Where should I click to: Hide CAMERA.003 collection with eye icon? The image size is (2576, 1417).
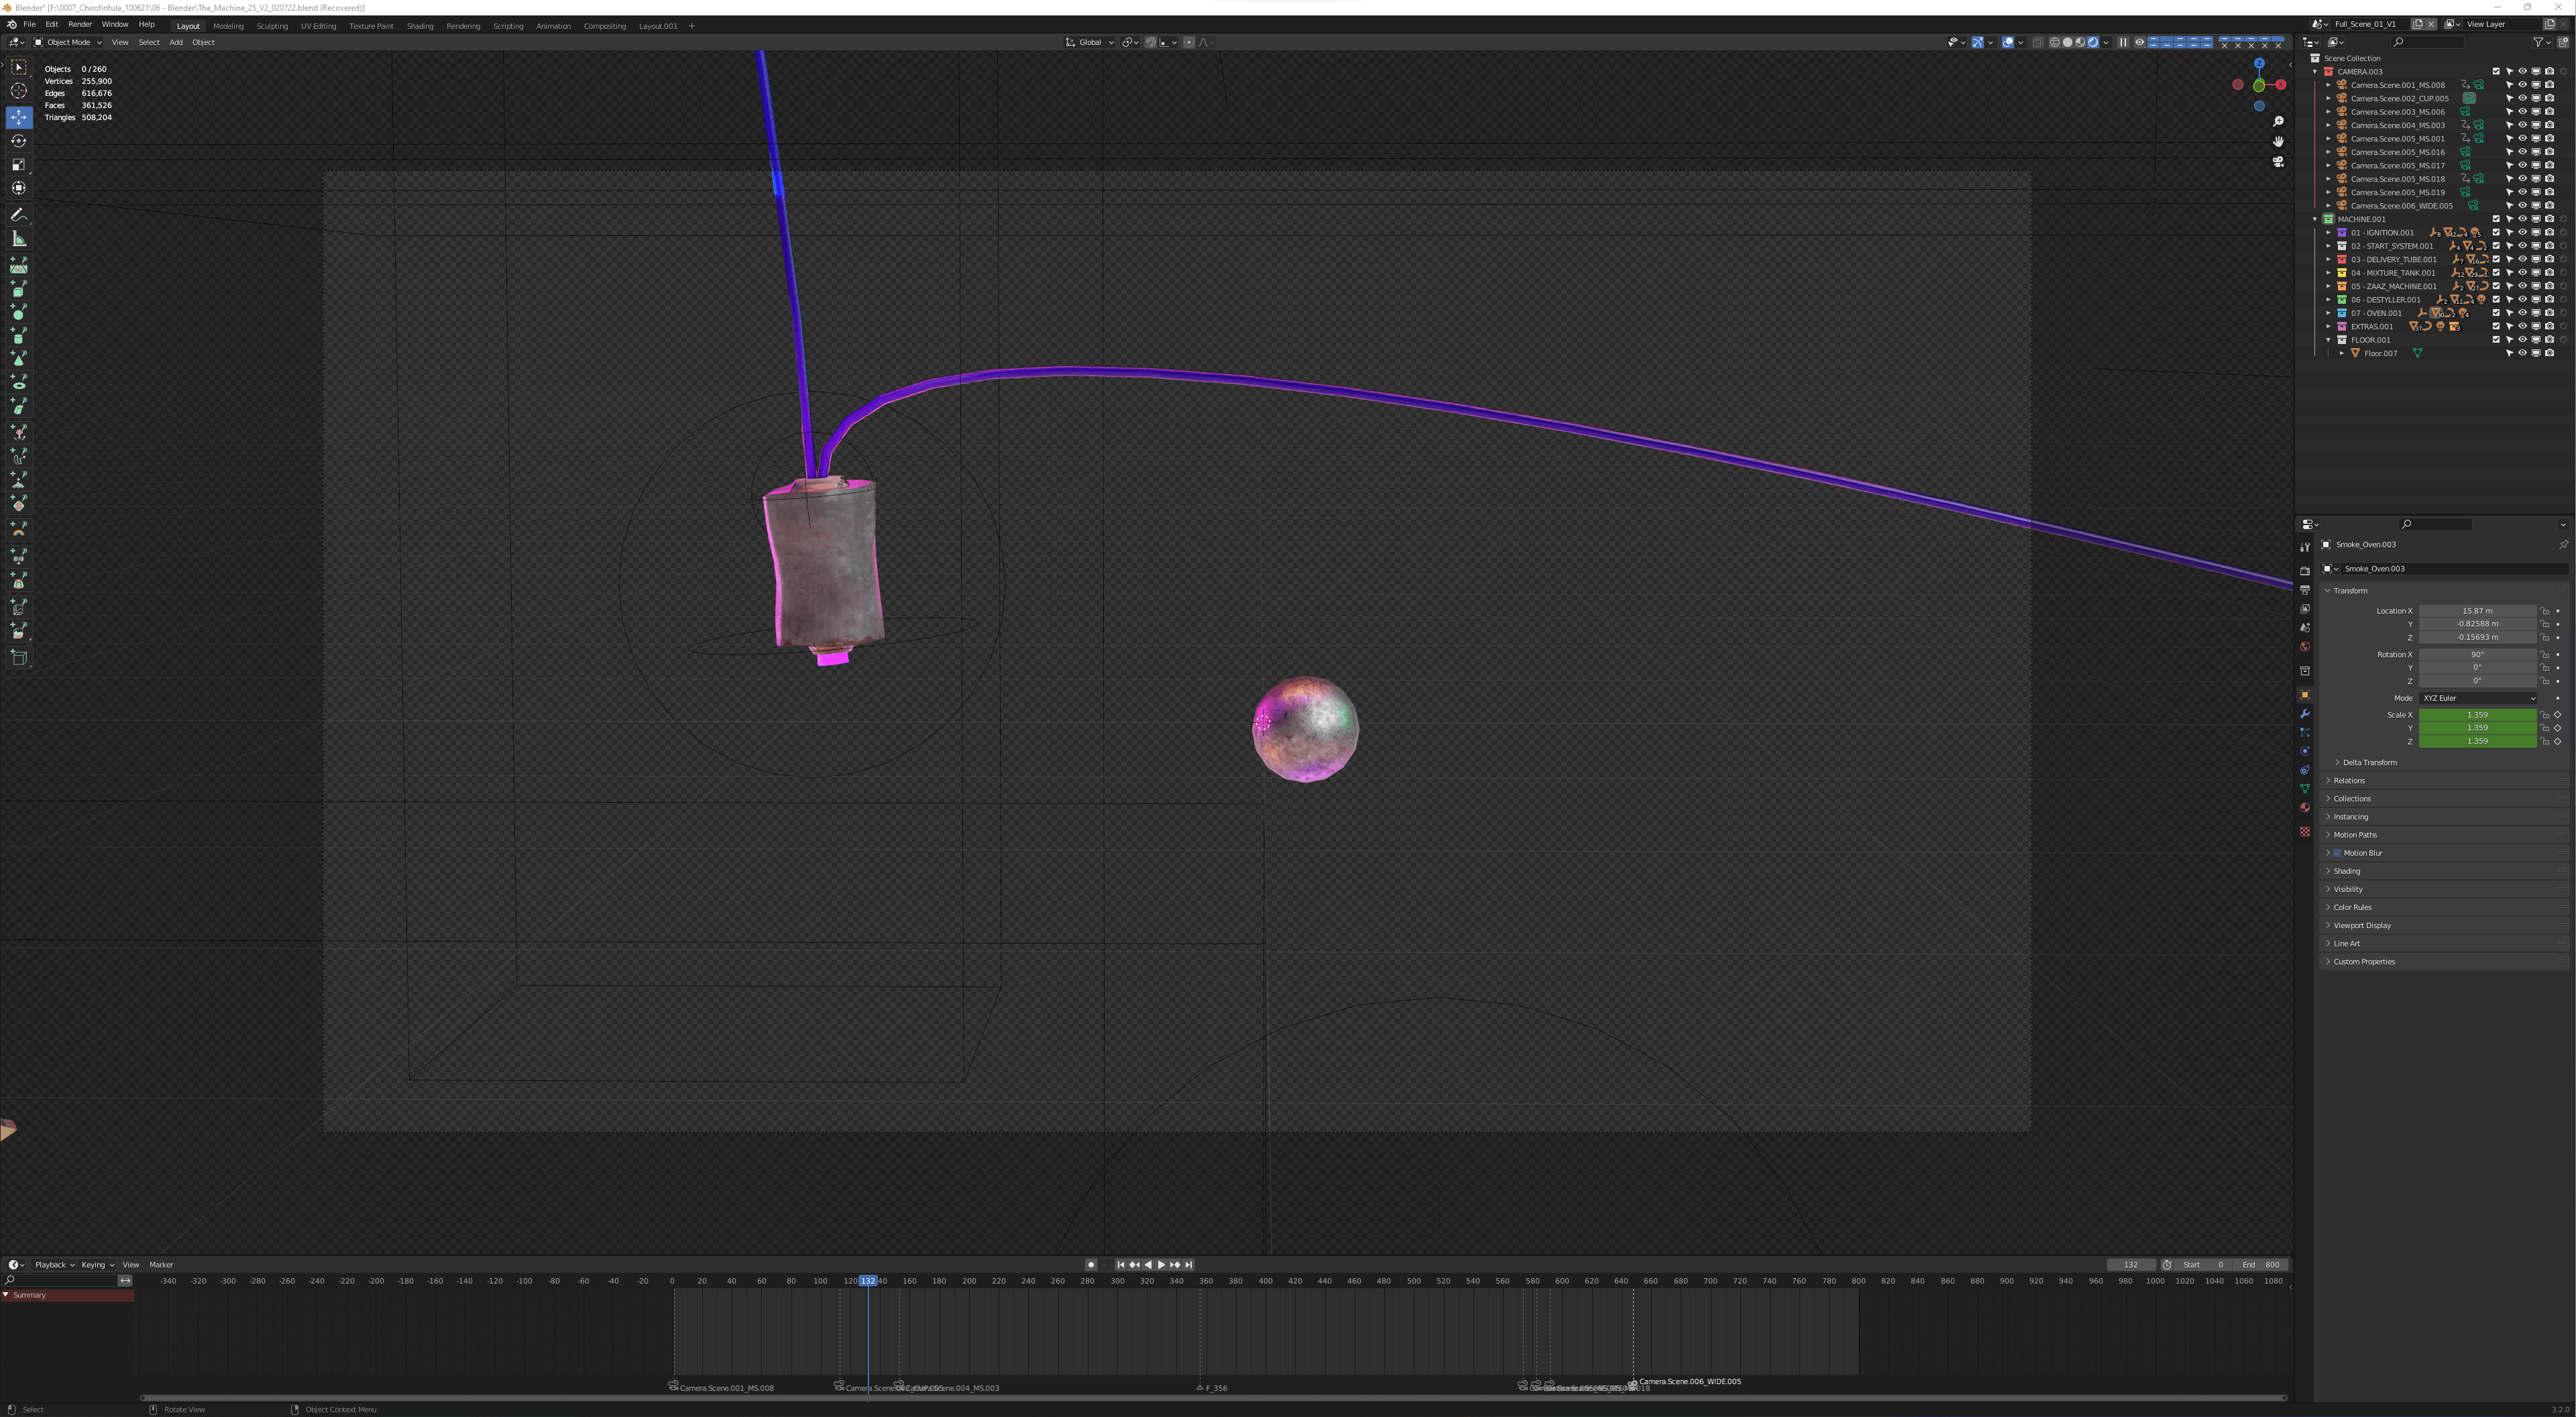[x=2522, y=72]
